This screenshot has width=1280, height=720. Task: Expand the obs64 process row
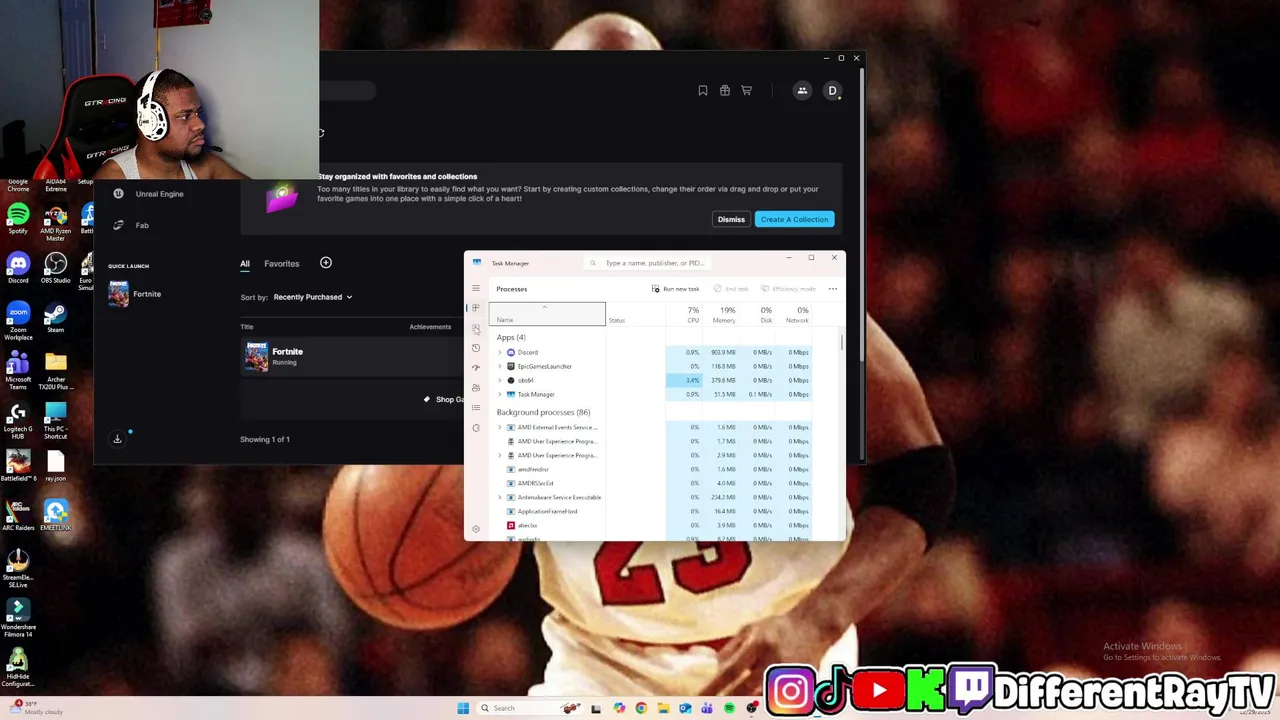[500, 381]
